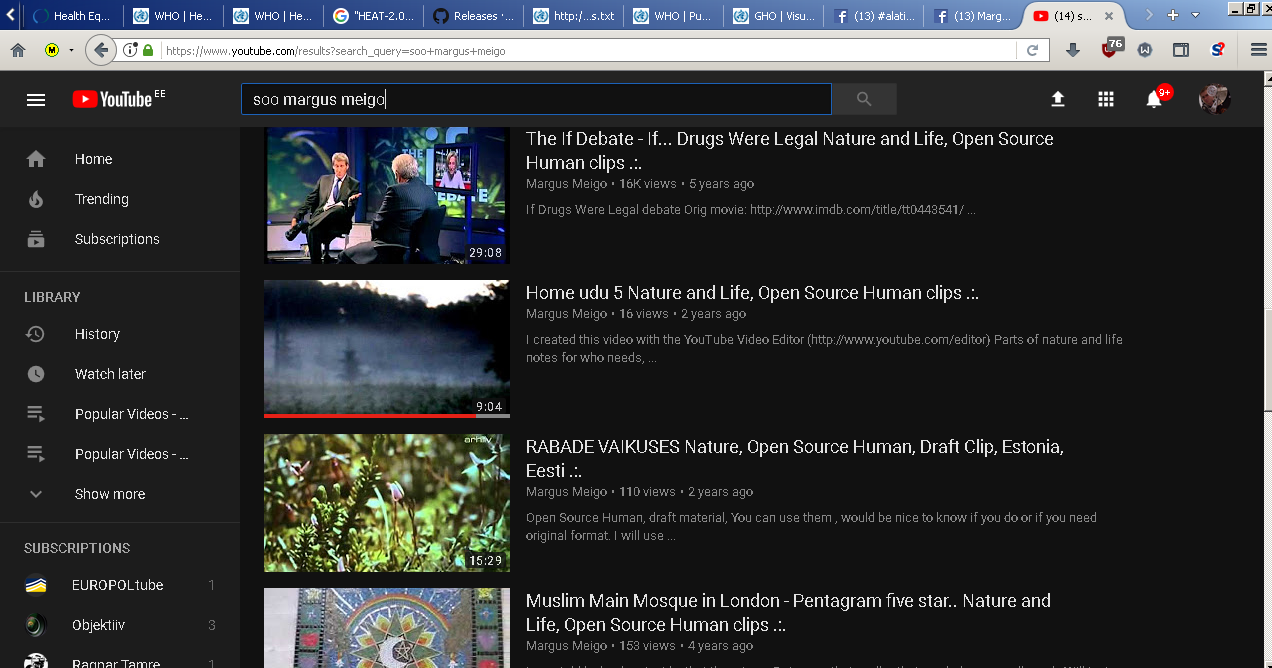The image size is (1272, 668).
Task: Click the Trending flame icon
Action: point(36,199)
